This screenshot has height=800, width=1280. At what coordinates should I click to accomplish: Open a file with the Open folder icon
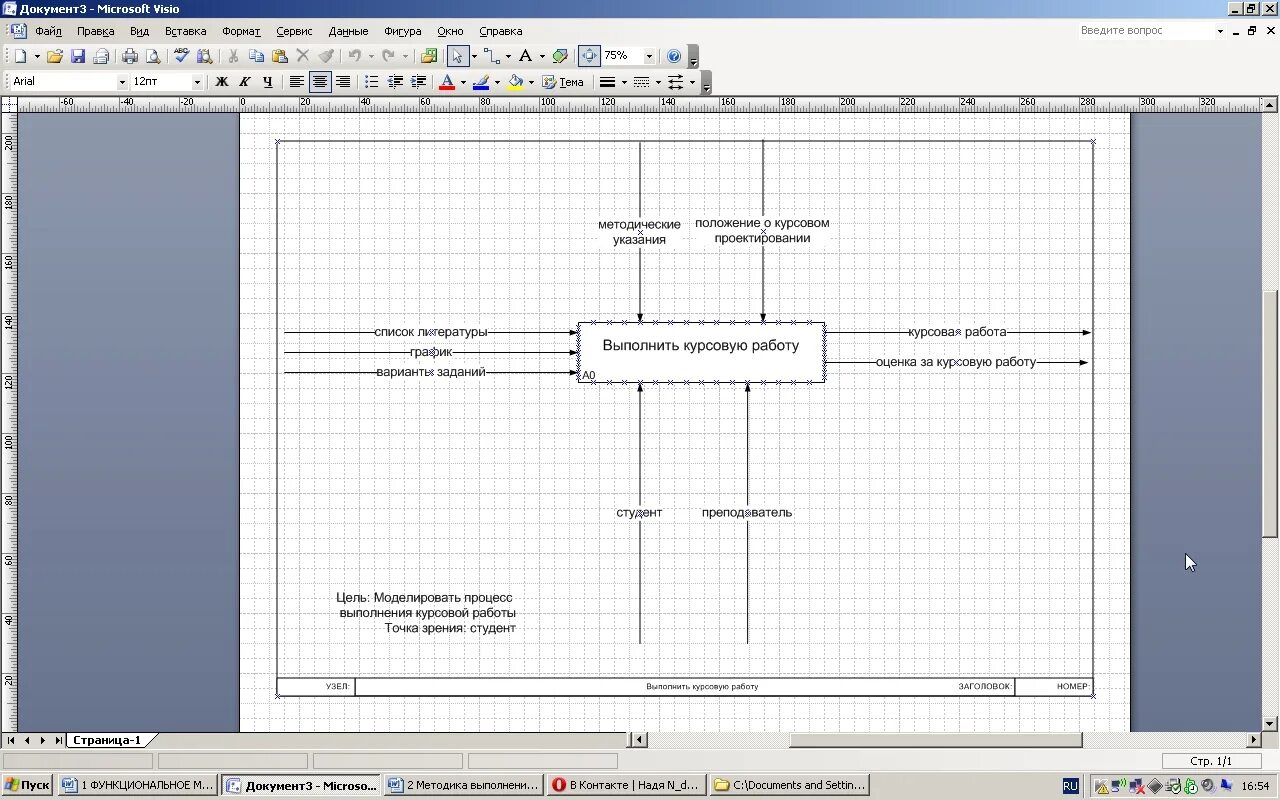(x=55, y=56)
